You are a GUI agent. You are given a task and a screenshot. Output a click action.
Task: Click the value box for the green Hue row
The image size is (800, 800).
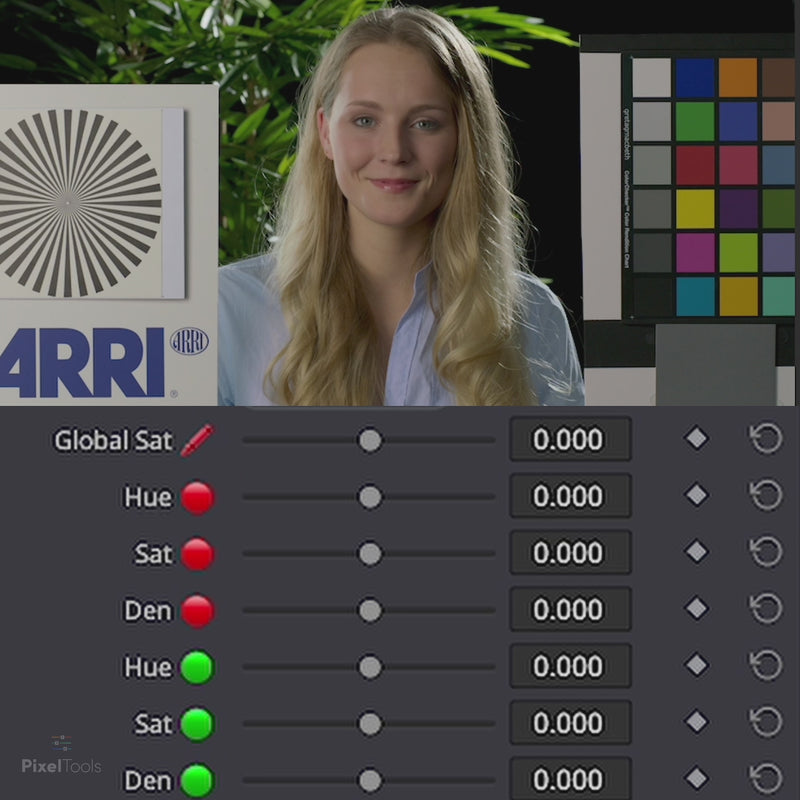570,666
